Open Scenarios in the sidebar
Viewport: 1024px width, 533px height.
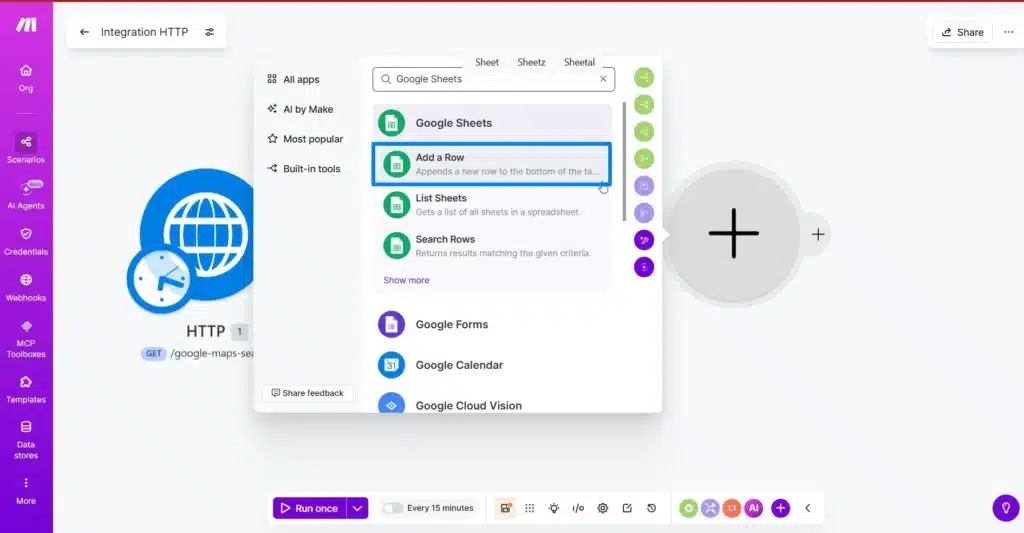25,148
